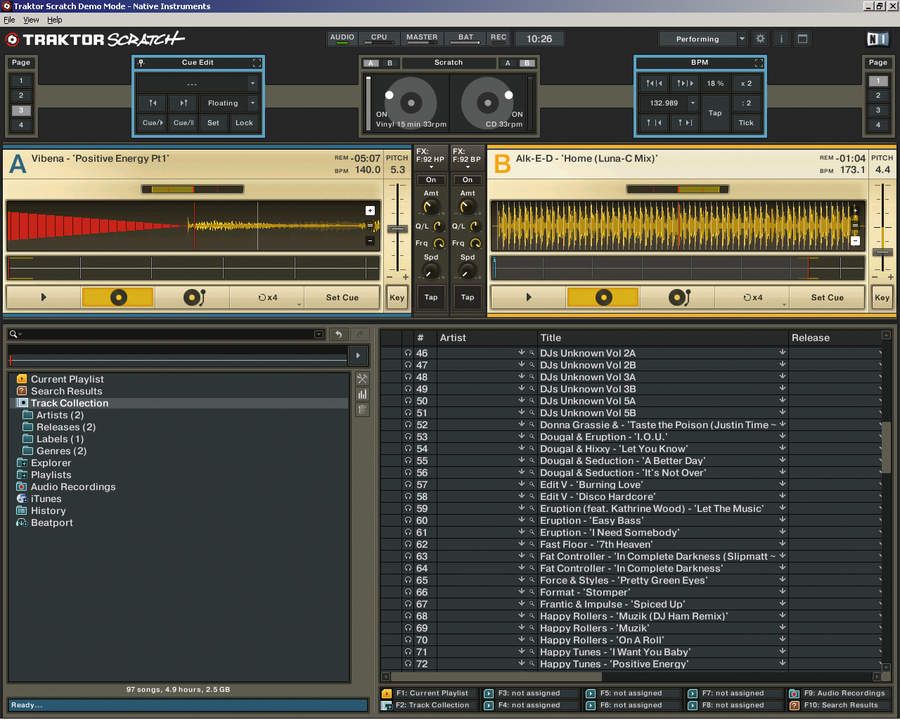Open the File menu

[x=9, y=20]
